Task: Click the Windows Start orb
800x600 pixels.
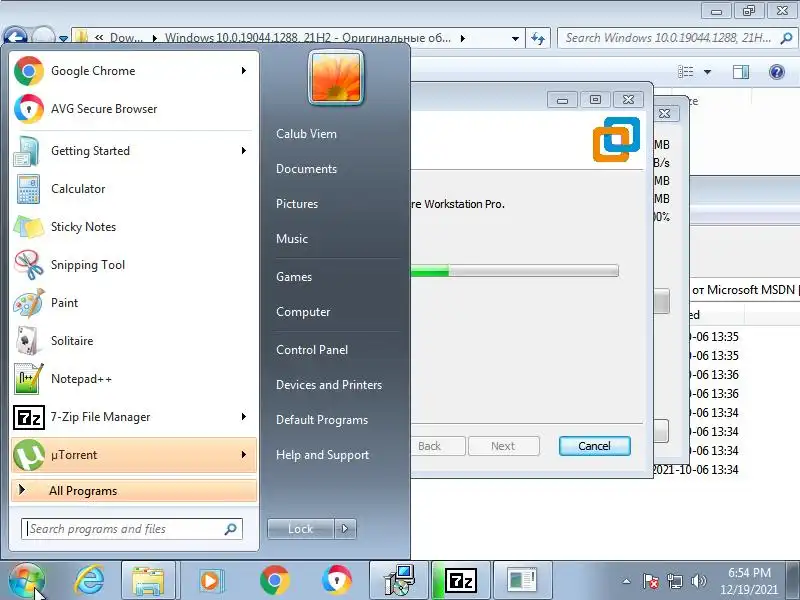Action: (27, 581)
